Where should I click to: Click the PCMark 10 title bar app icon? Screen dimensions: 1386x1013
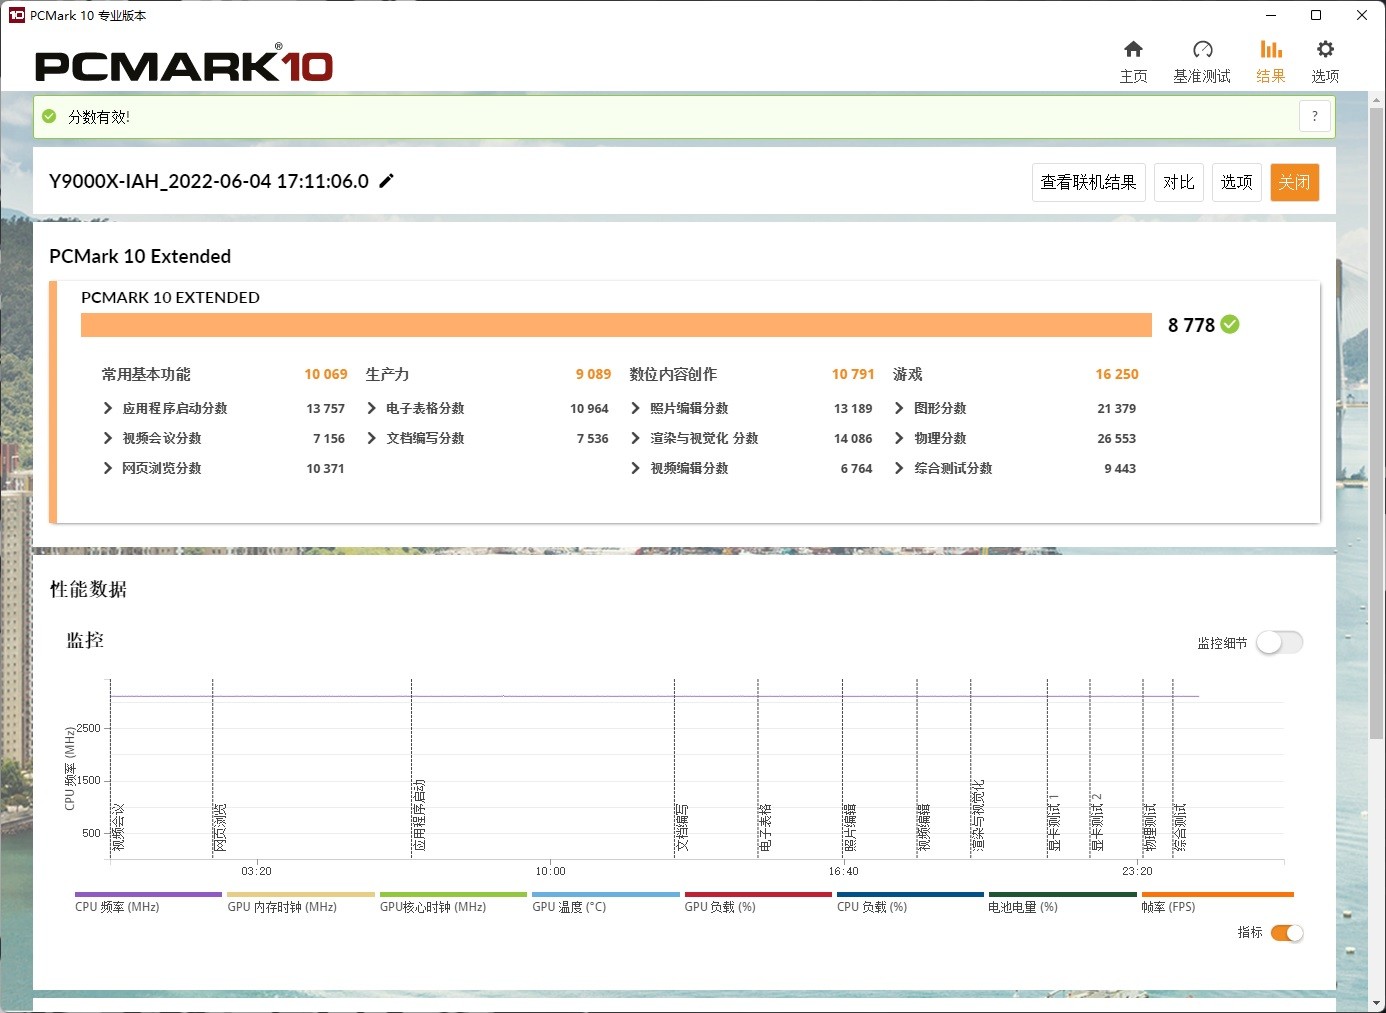click(x=16, y=15)
